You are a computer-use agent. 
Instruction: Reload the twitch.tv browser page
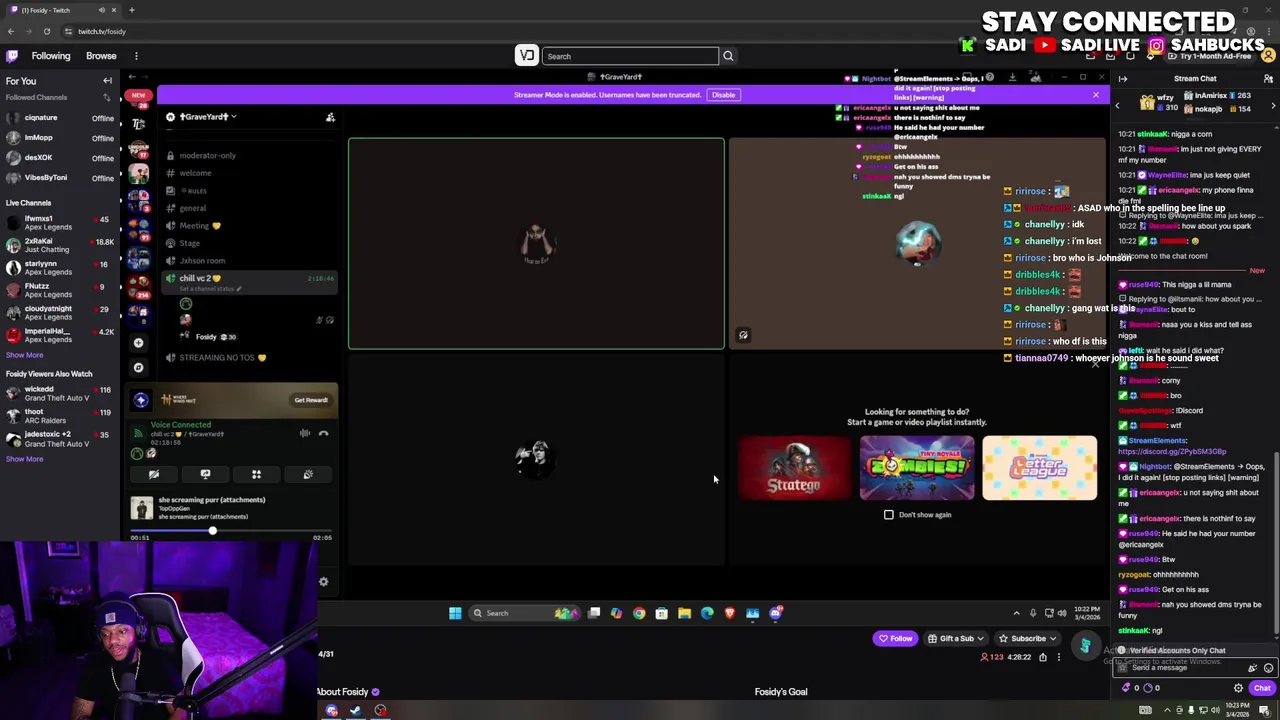coord(46,32)
